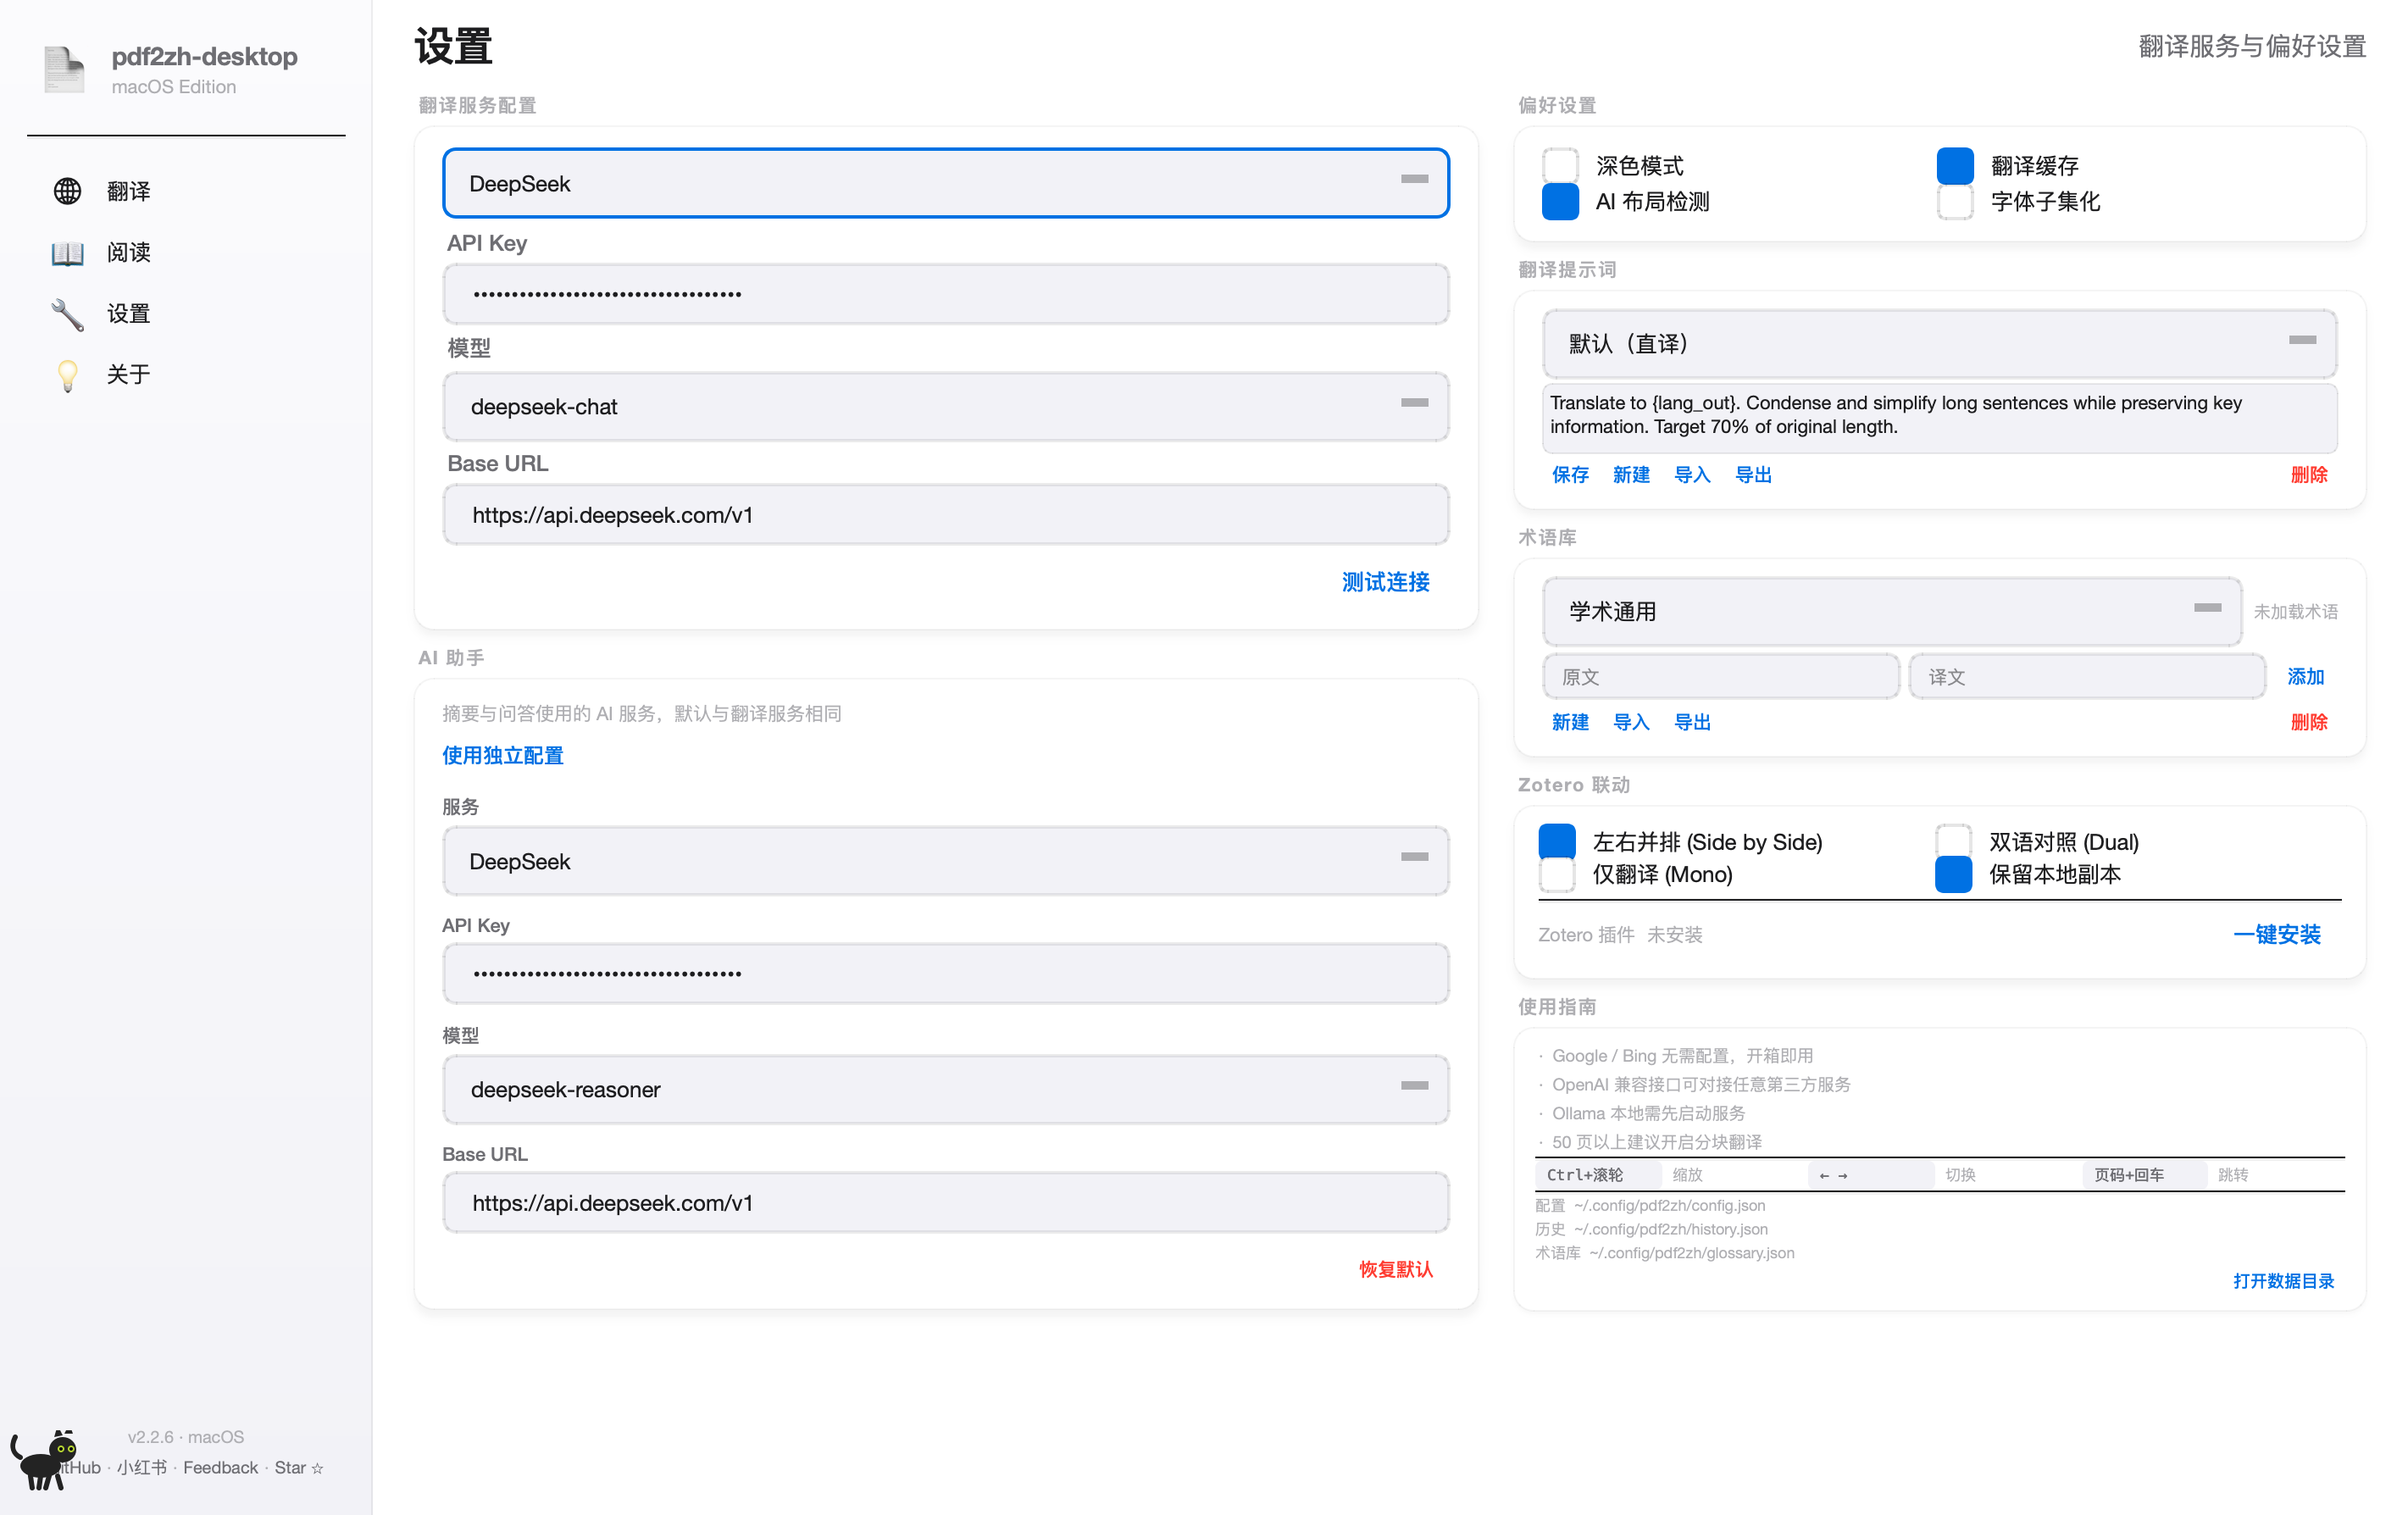
Task: Open the translation service DeepSeek dropdown
Action: point(946,183)
